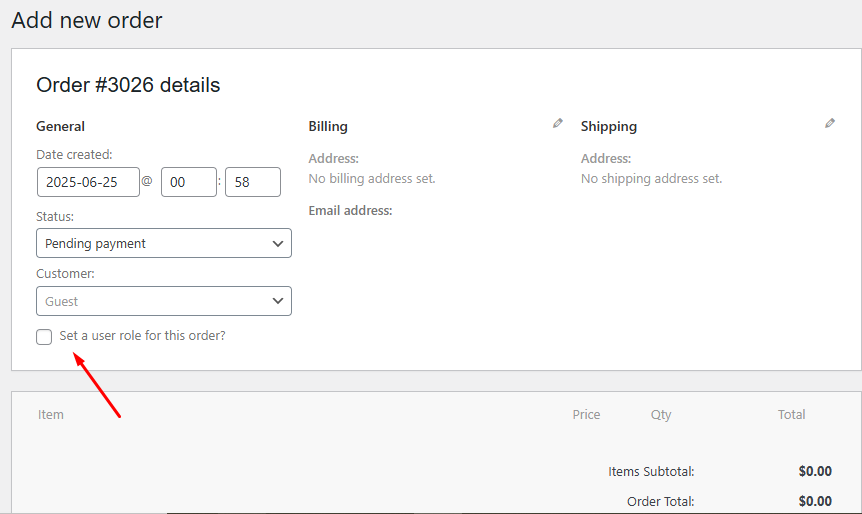Click the Date created field
862x514 pixels.
[88, 182]
